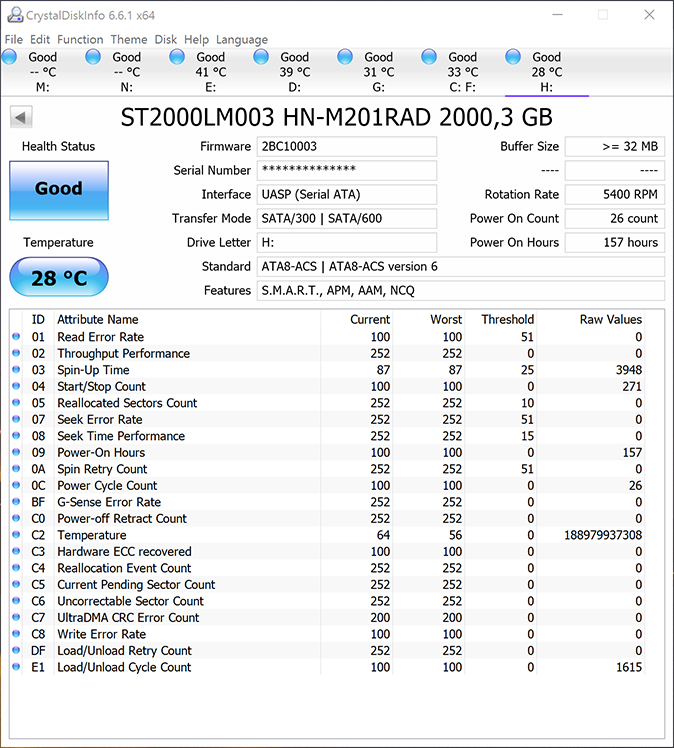Click the status dot of Spin-Up Time

point(16,370)
